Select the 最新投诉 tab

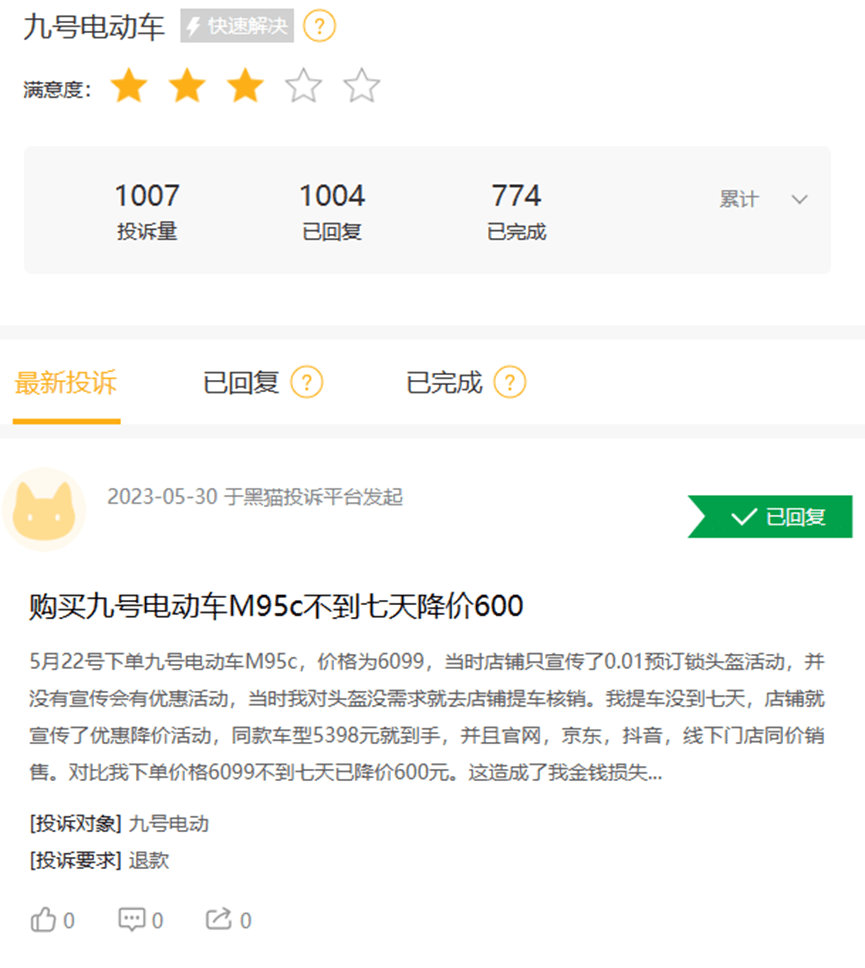[x=66, y=383]
